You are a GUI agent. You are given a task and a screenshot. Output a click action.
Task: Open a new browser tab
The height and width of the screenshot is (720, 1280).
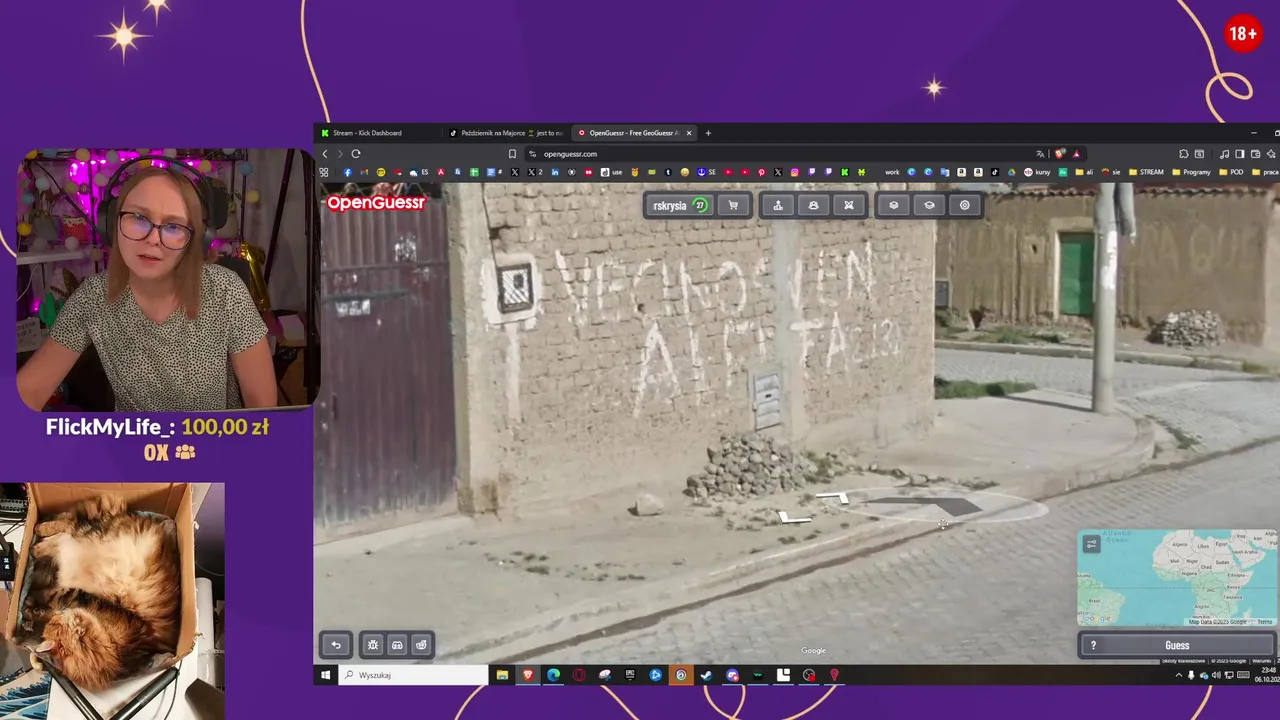coord(708,133)
